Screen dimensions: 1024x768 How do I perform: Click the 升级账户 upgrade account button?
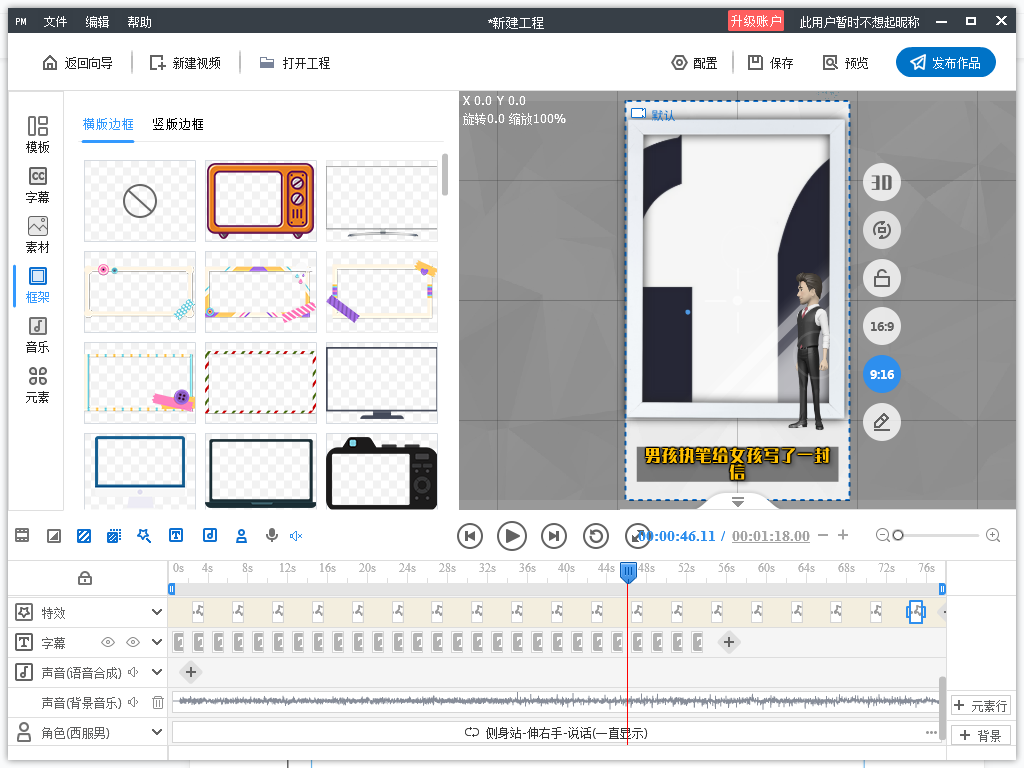coord(756,21)
